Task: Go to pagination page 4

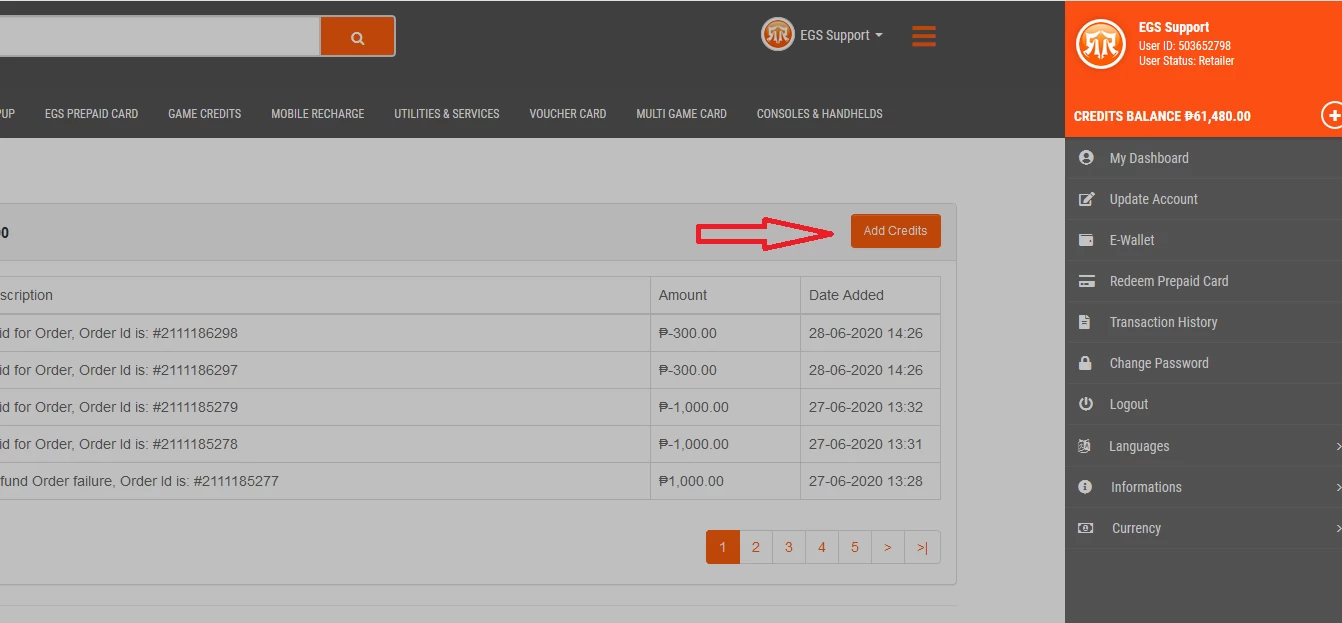Action: (x=822, y=547)
